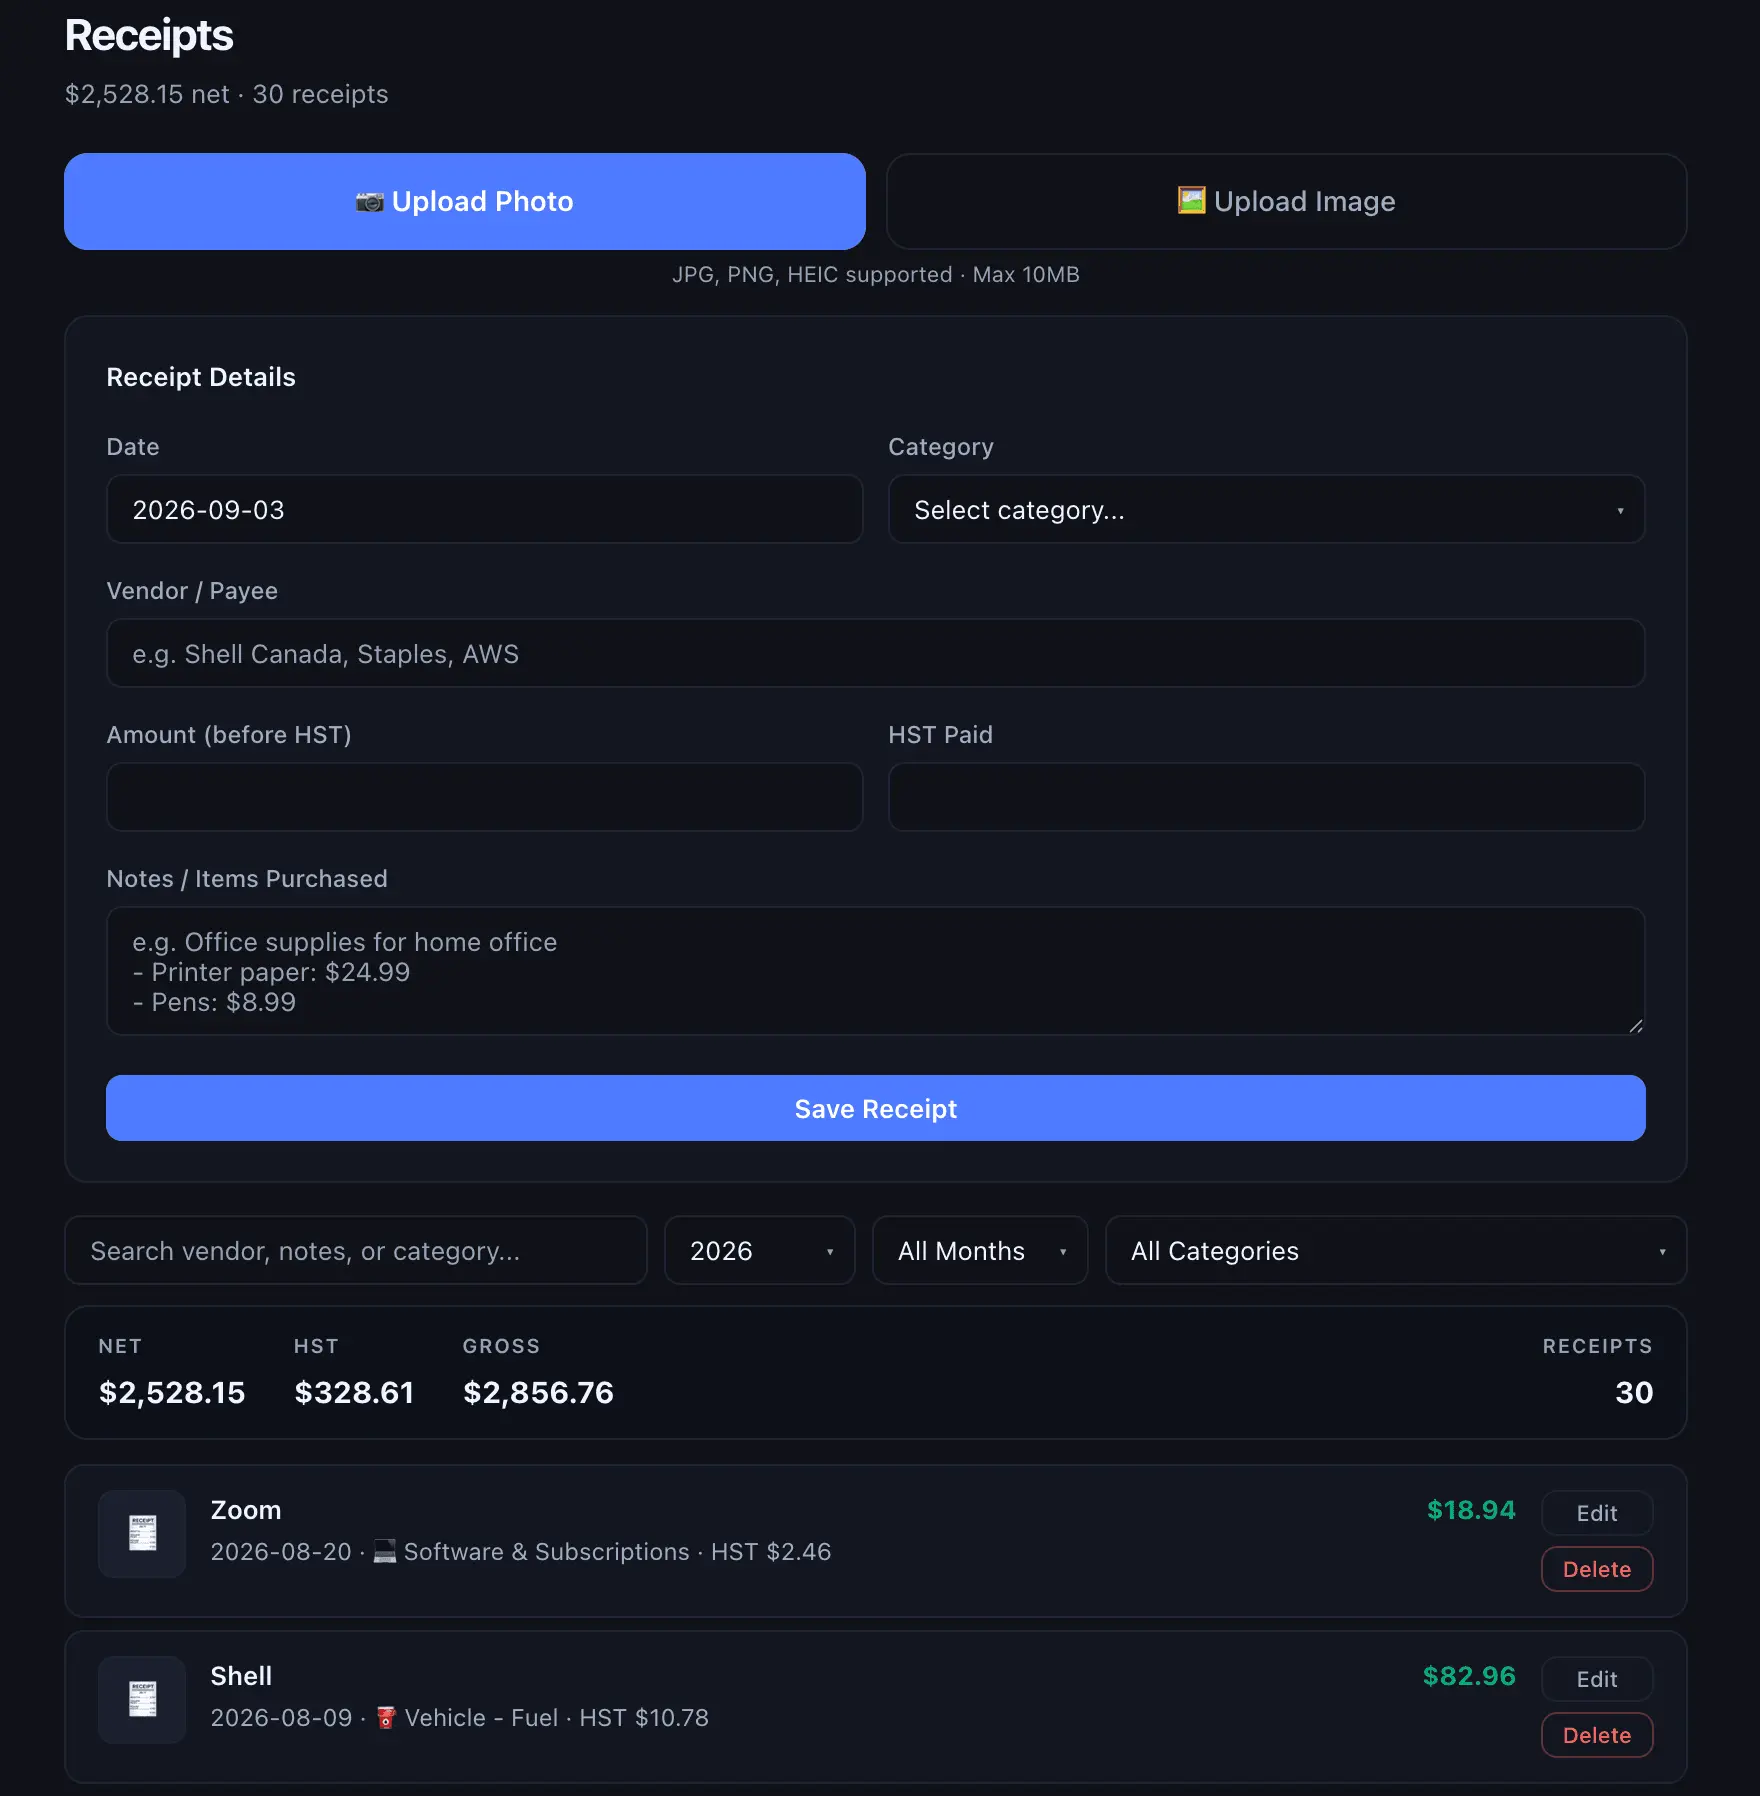
Task: Edit the Shell receipt
Action: point(1596,1679)
